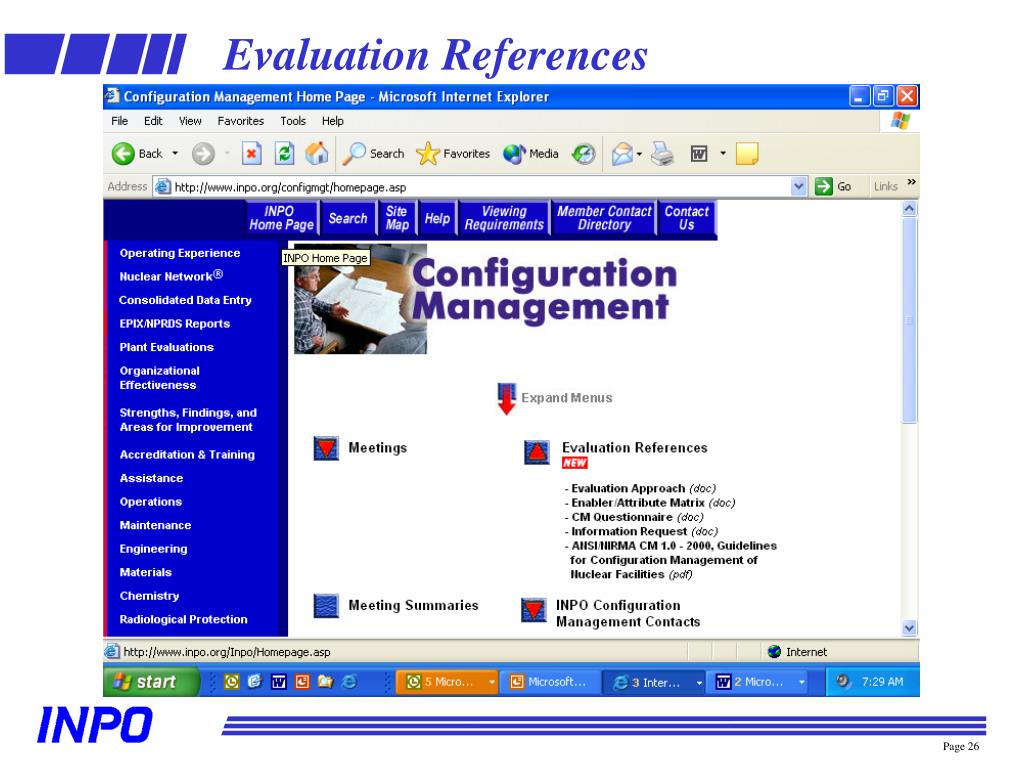Viewport: 1024px width, 768px height.
Task: Go to the INPO Home Page tab
Action: point(281,218)
